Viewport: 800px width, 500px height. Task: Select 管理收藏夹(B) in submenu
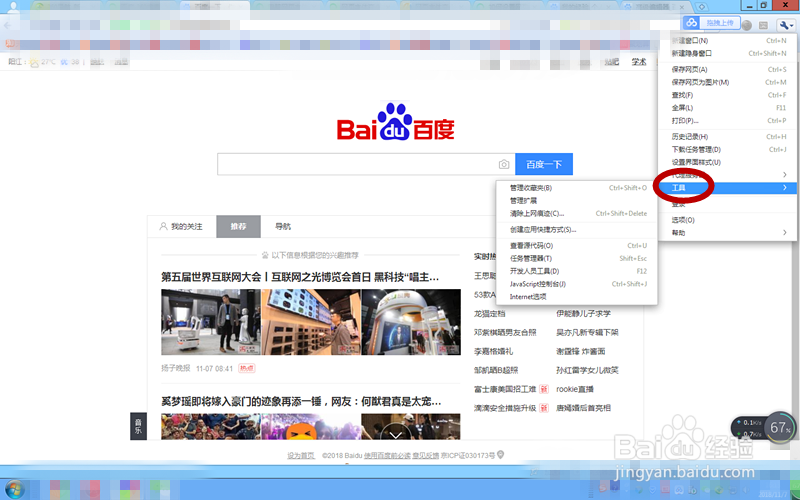tap(577, 188)
